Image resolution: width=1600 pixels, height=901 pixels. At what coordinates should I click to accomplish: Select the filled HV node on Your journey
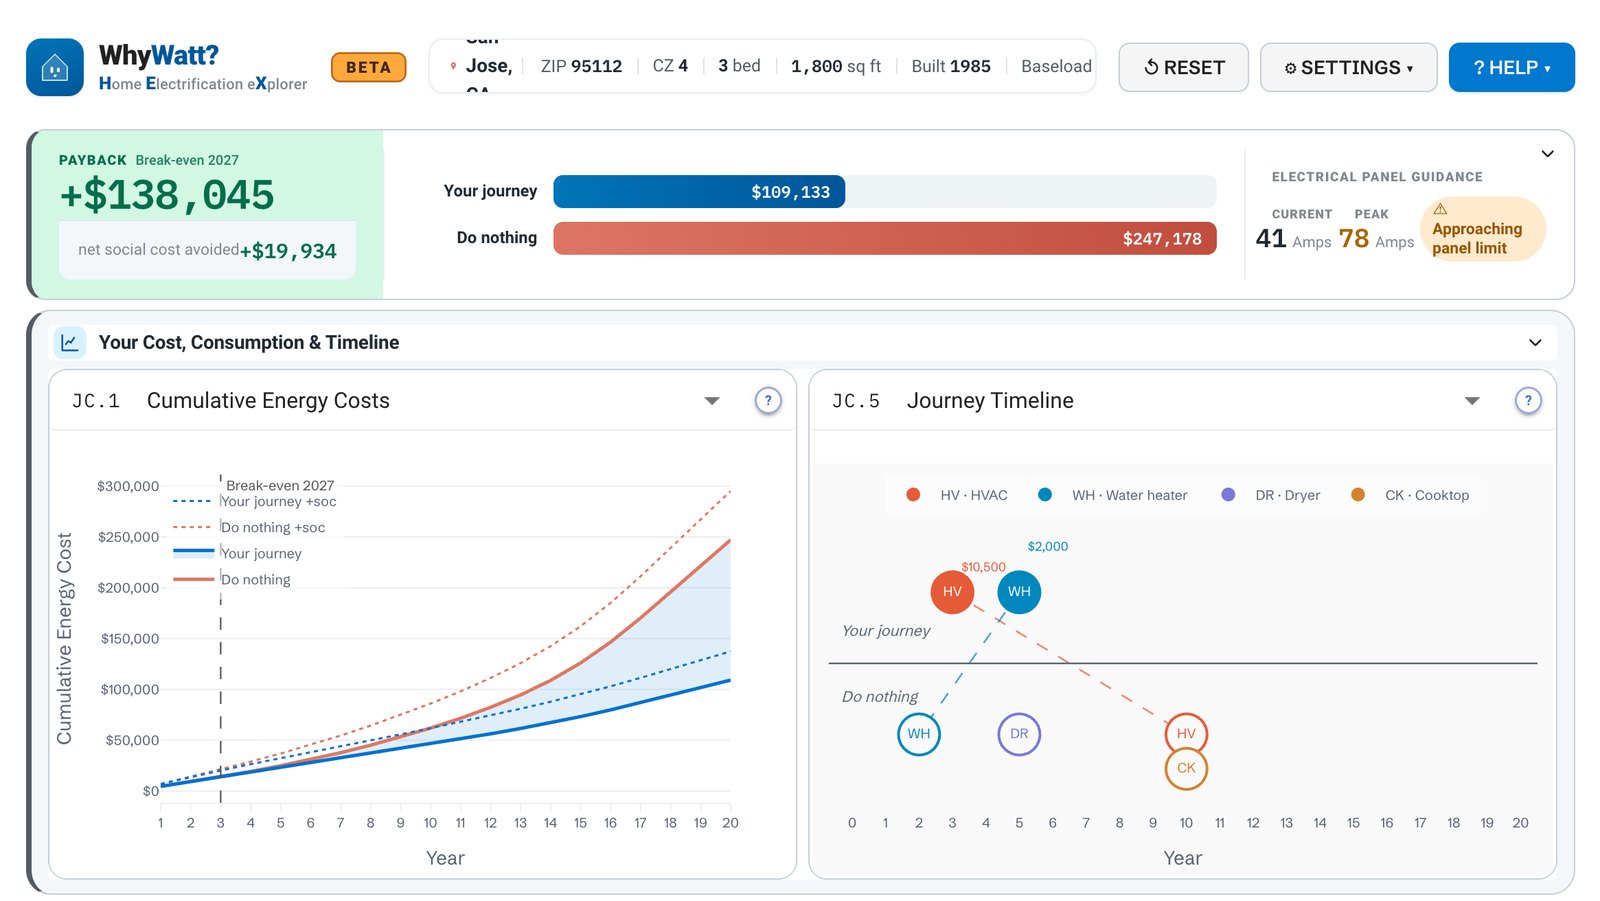tap(952, 592)
